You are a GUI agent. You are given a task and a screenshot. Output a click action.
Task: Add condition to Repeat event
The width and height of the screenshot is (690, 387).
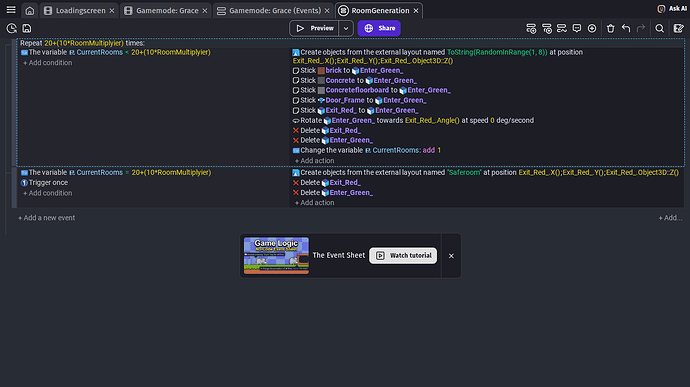click(48, 63)
